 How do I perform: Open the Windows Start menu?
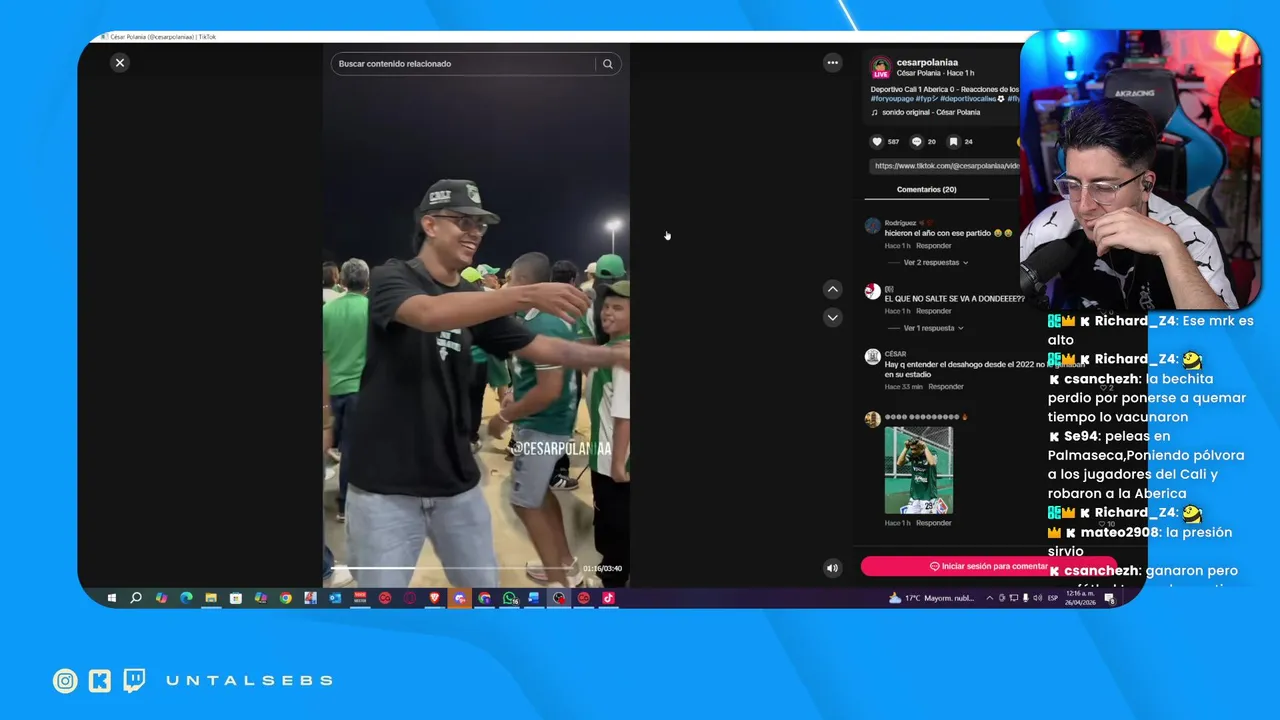[x=112, y=598]
